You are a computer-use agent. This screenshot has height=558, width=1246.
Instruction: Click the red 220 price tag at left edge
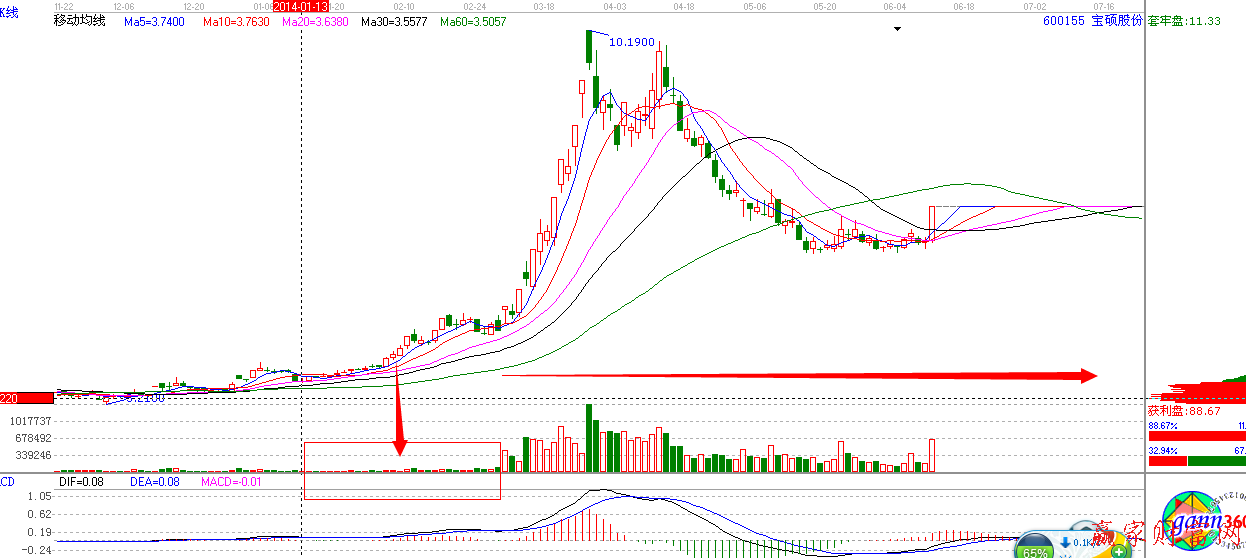pyautogui.click(x=26, y=398)
